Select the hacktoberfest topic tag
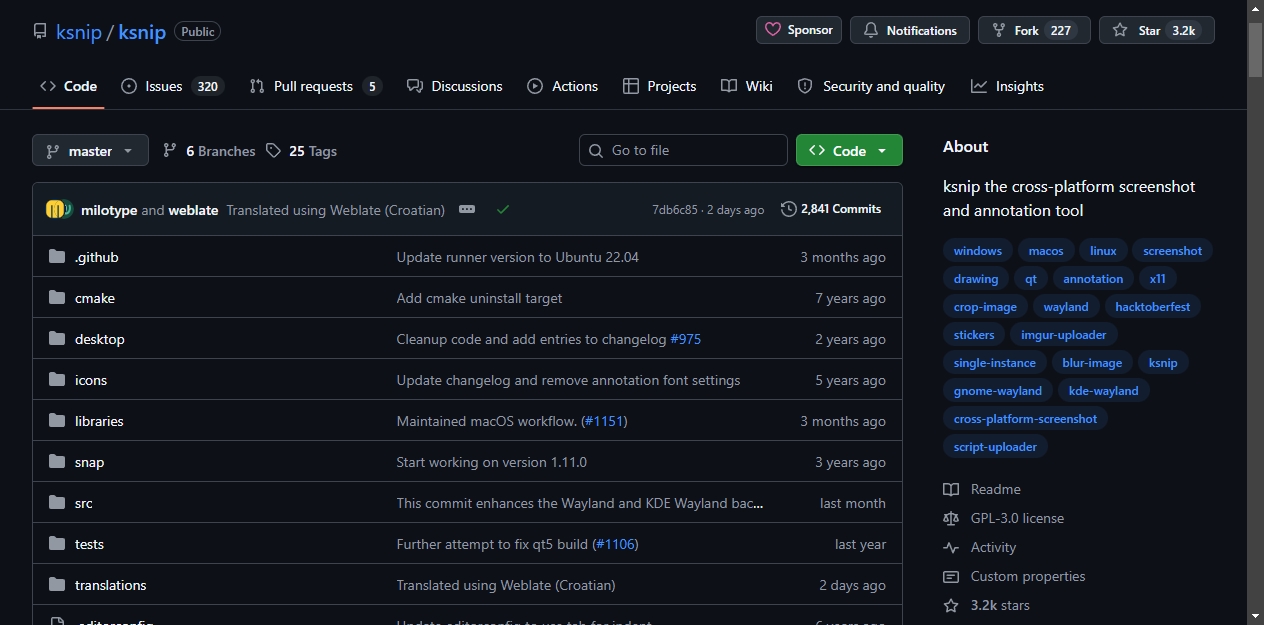 1153,307
